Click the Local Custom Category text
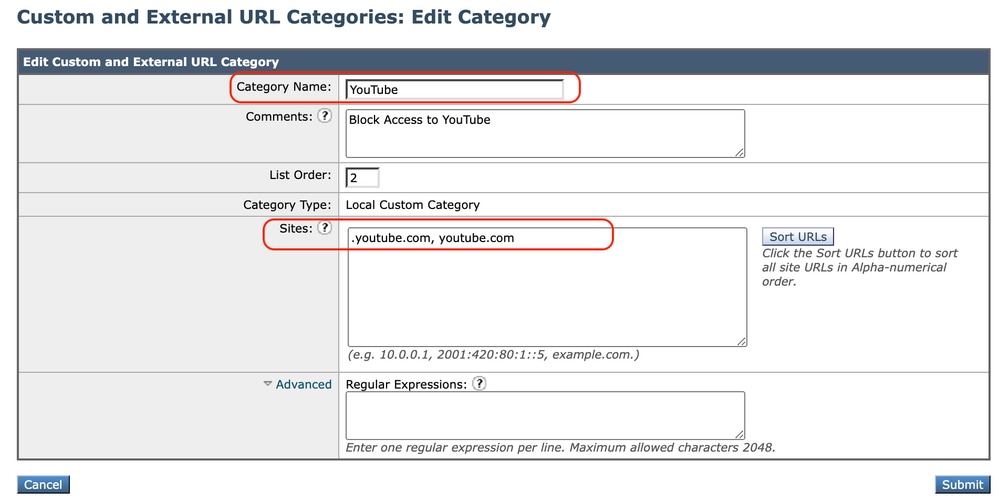Screen dimensions: 999x504 click(x=413, y=205)
